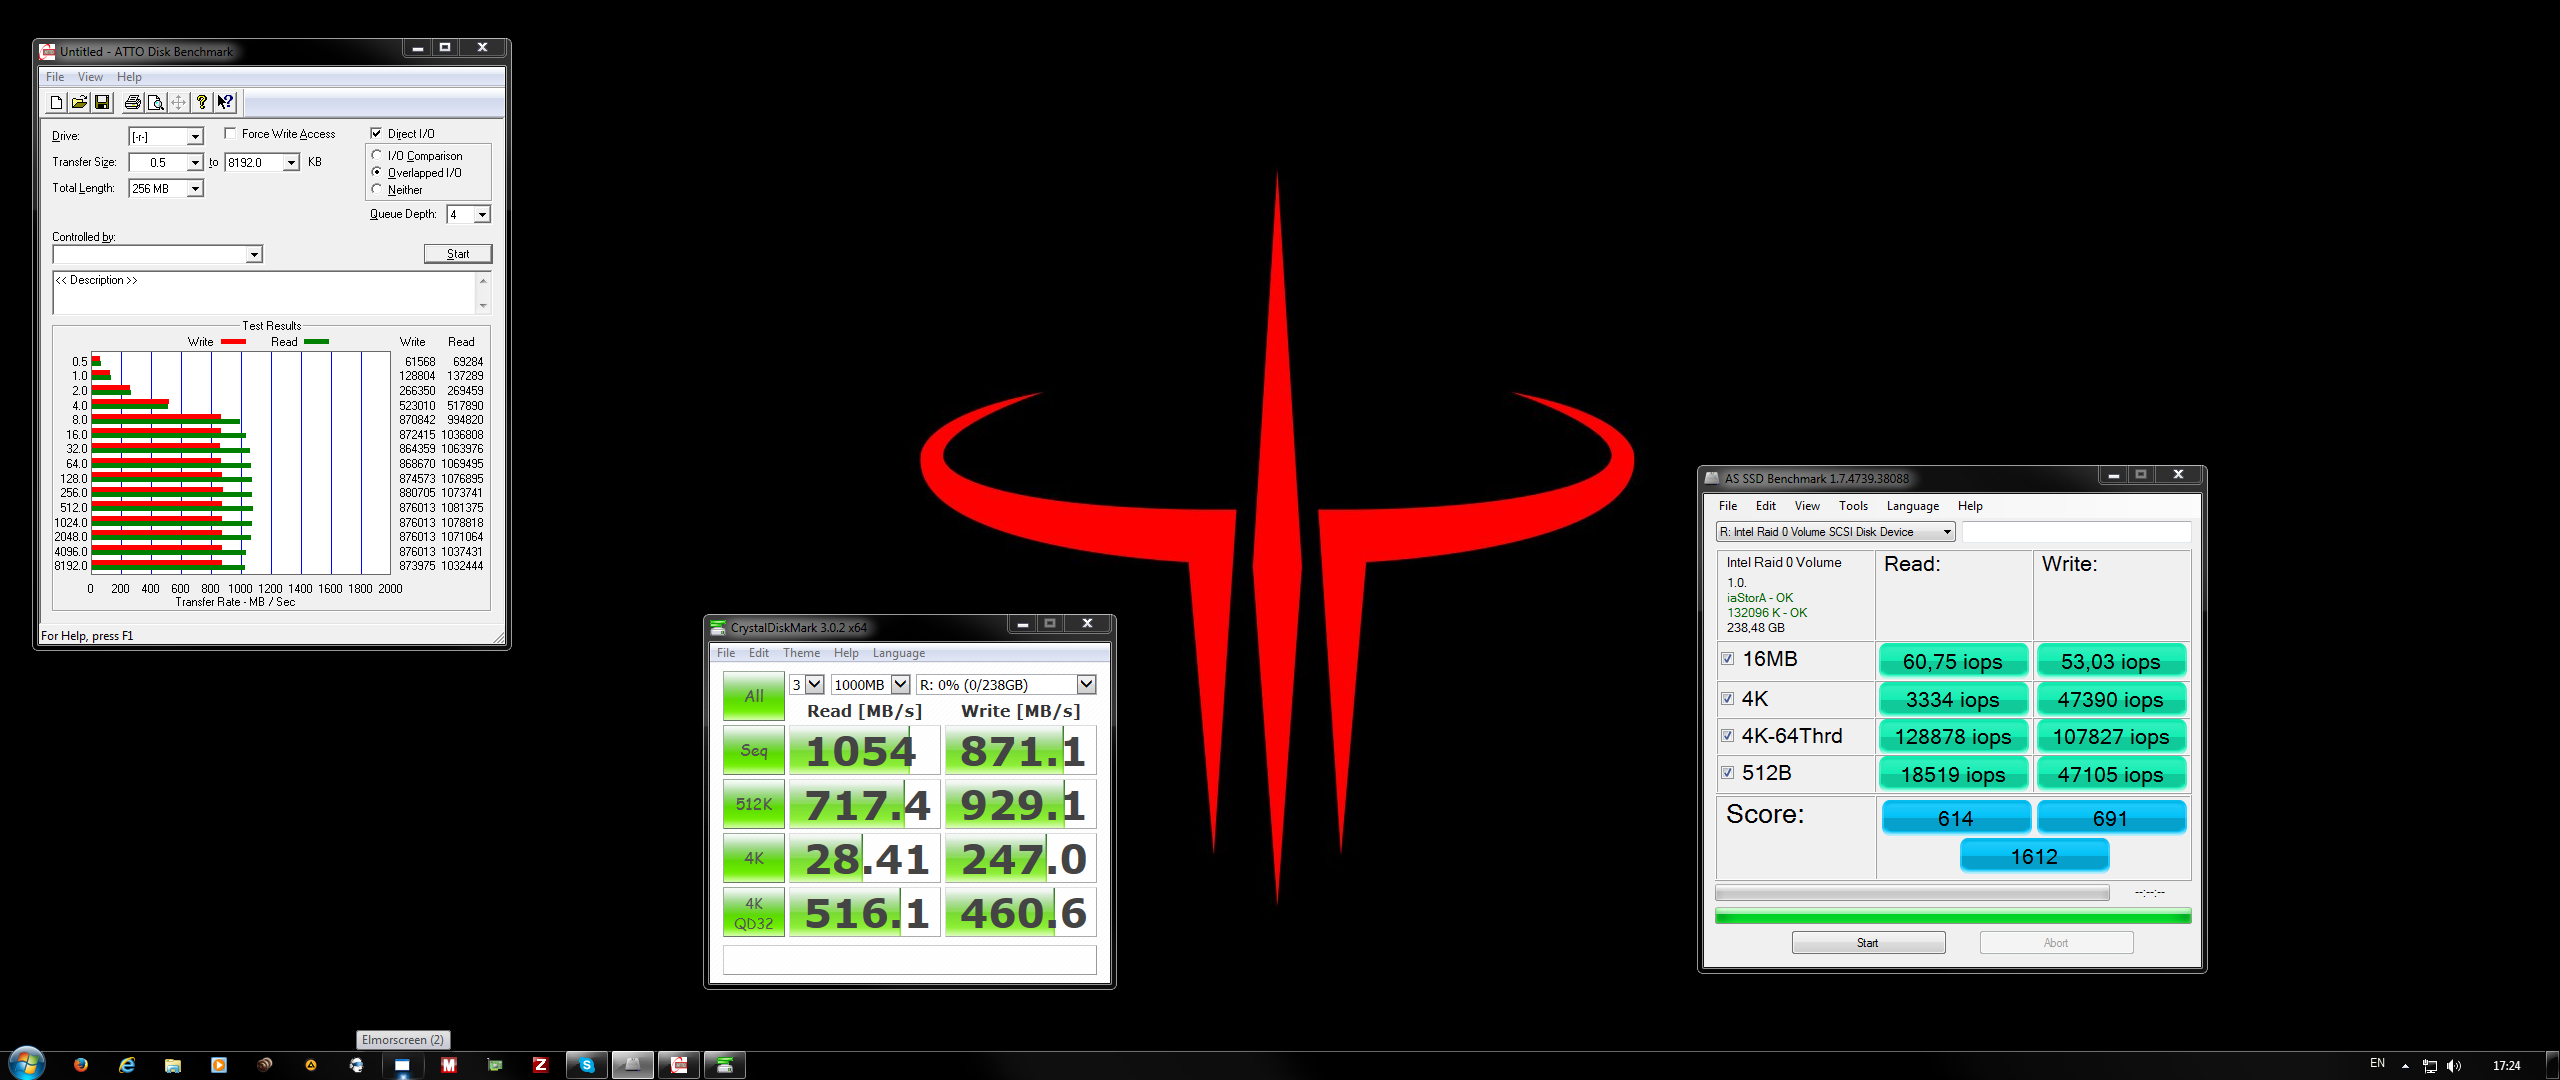The width and height of the screenshot is (2560, 1080).
Task: Open the CrystalDiskMark test count dropdown
Action: (814, 685)
